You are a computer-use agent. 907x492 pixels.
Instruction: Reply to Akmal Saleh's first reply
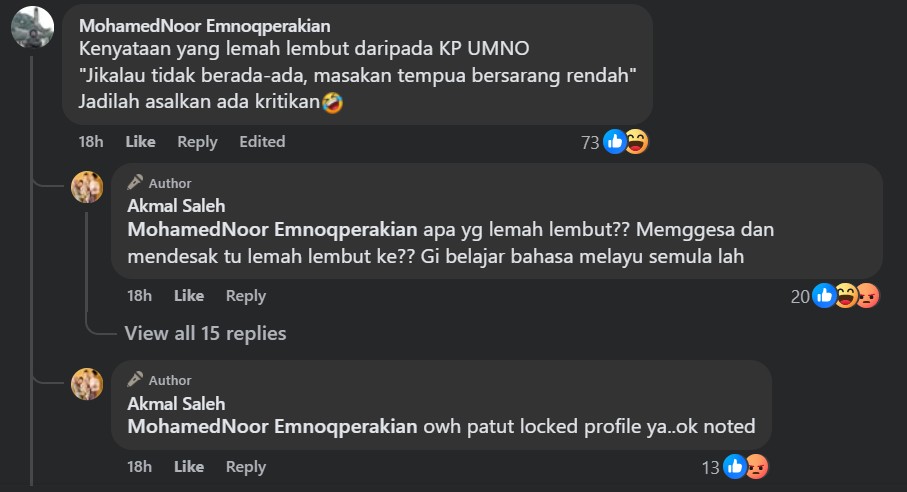coord(246,296)
